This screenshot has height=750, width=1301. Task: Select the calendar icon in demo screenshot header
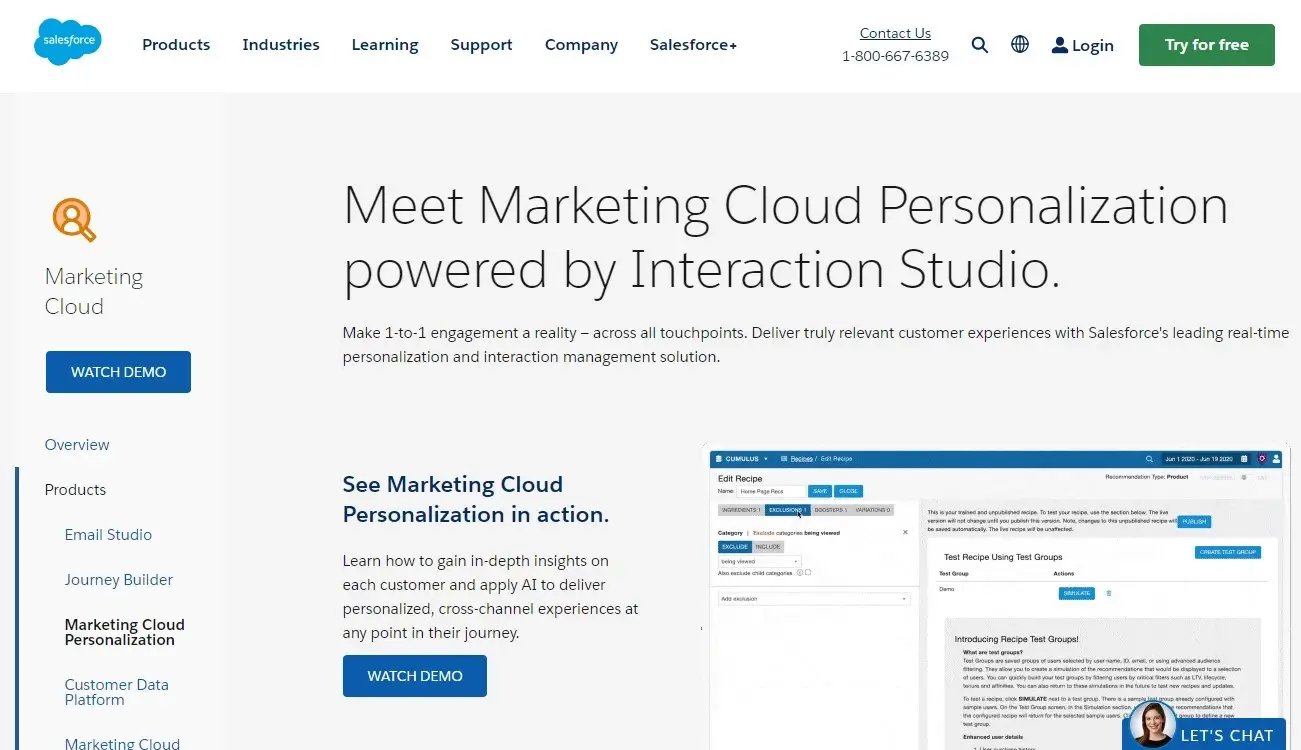[1244, 459]
